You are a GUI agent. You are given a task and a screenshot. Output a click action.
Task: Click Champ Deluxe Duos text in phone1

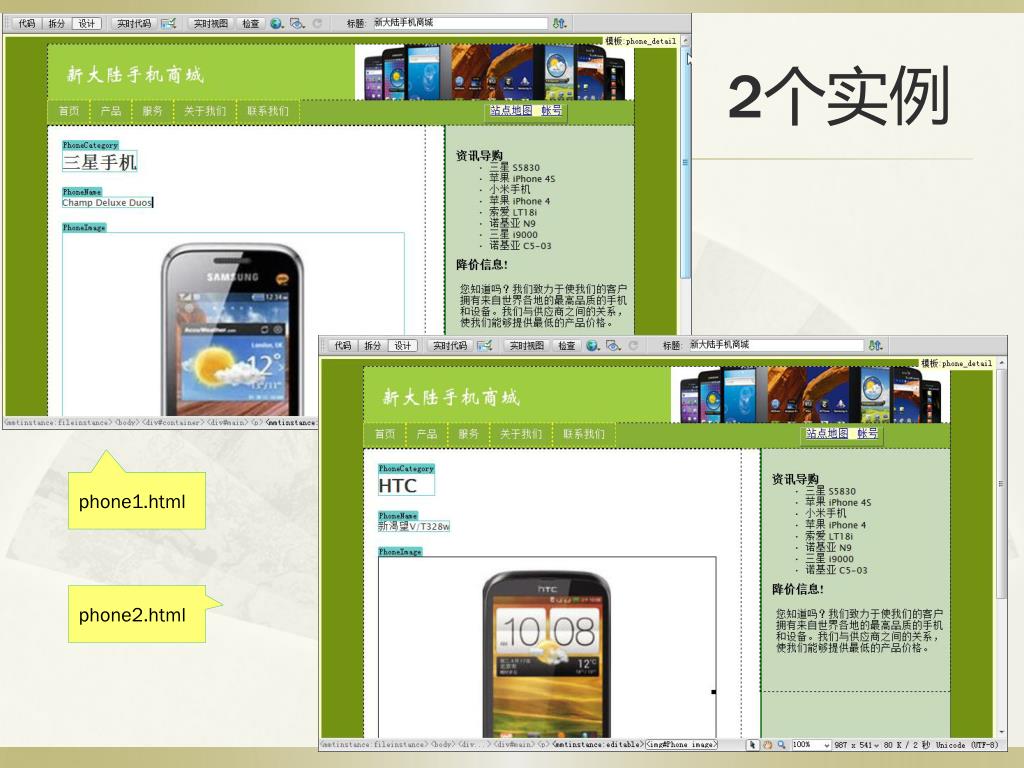tap(107, 202)
